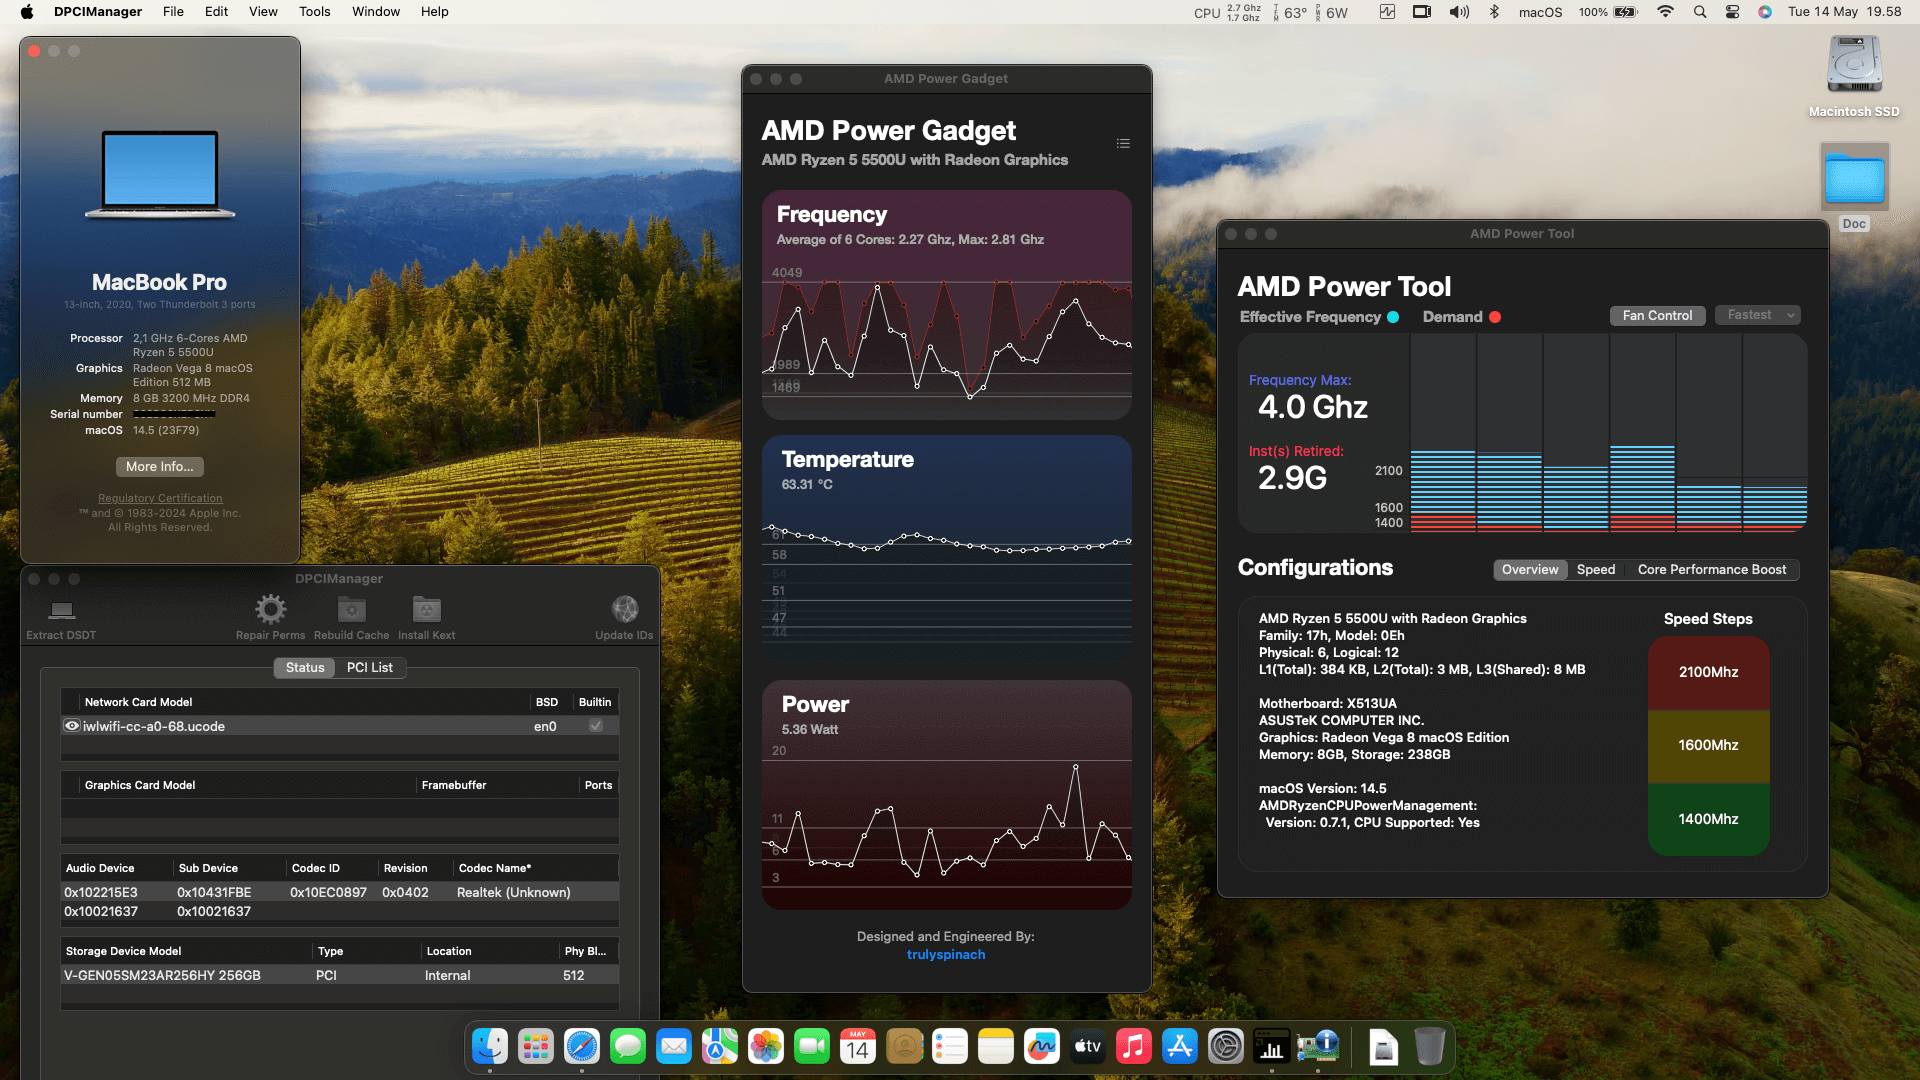Switch to PCI List tab

coord(370,667)
